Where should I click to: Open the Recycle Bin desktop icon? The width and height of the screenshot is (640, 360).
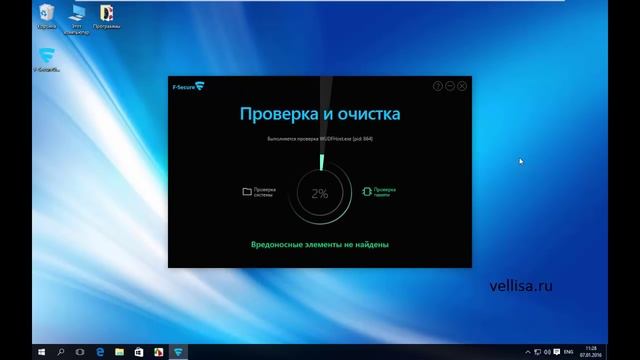[x=47, y=16]
